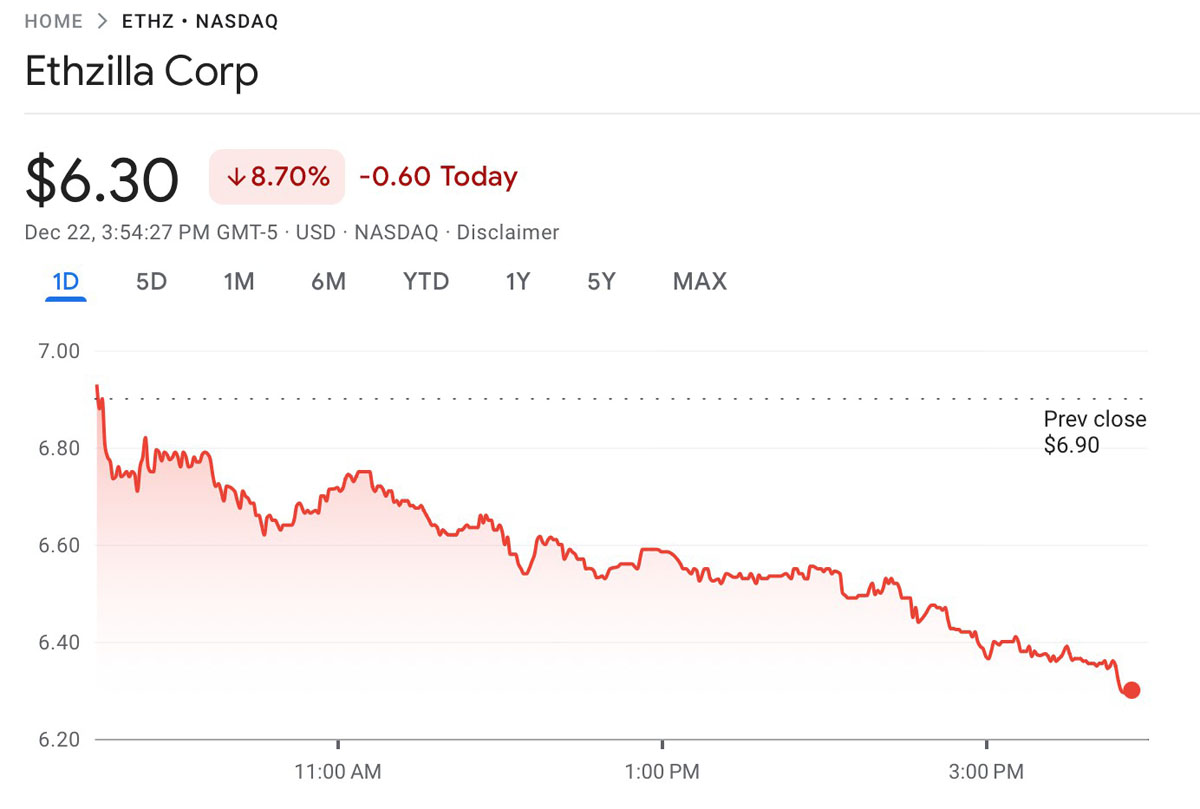Click the $6.30 current price
This screenshot has height=809, width=1200.
(102, 180)
